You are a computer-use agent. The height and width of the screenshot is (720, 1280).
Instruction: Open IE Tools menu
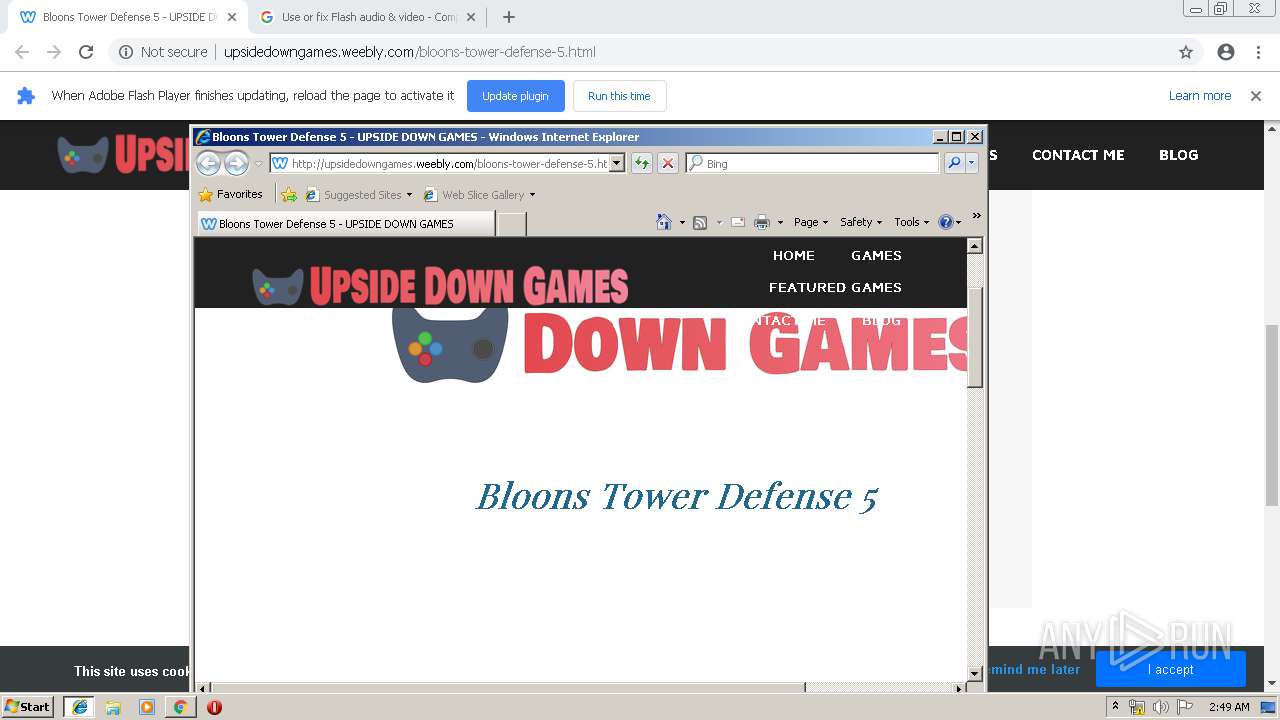coord(911,222)
